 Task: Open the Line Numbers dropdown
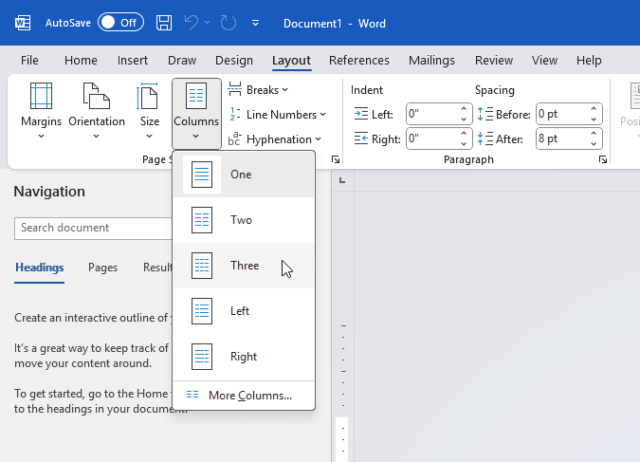[x=277, y=115]
